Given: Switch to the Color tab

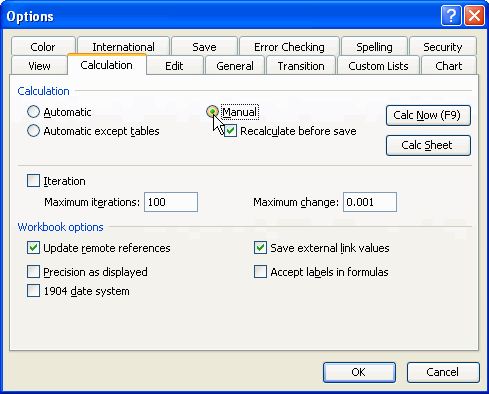Looking at the screenshot, I should point(43,46).
